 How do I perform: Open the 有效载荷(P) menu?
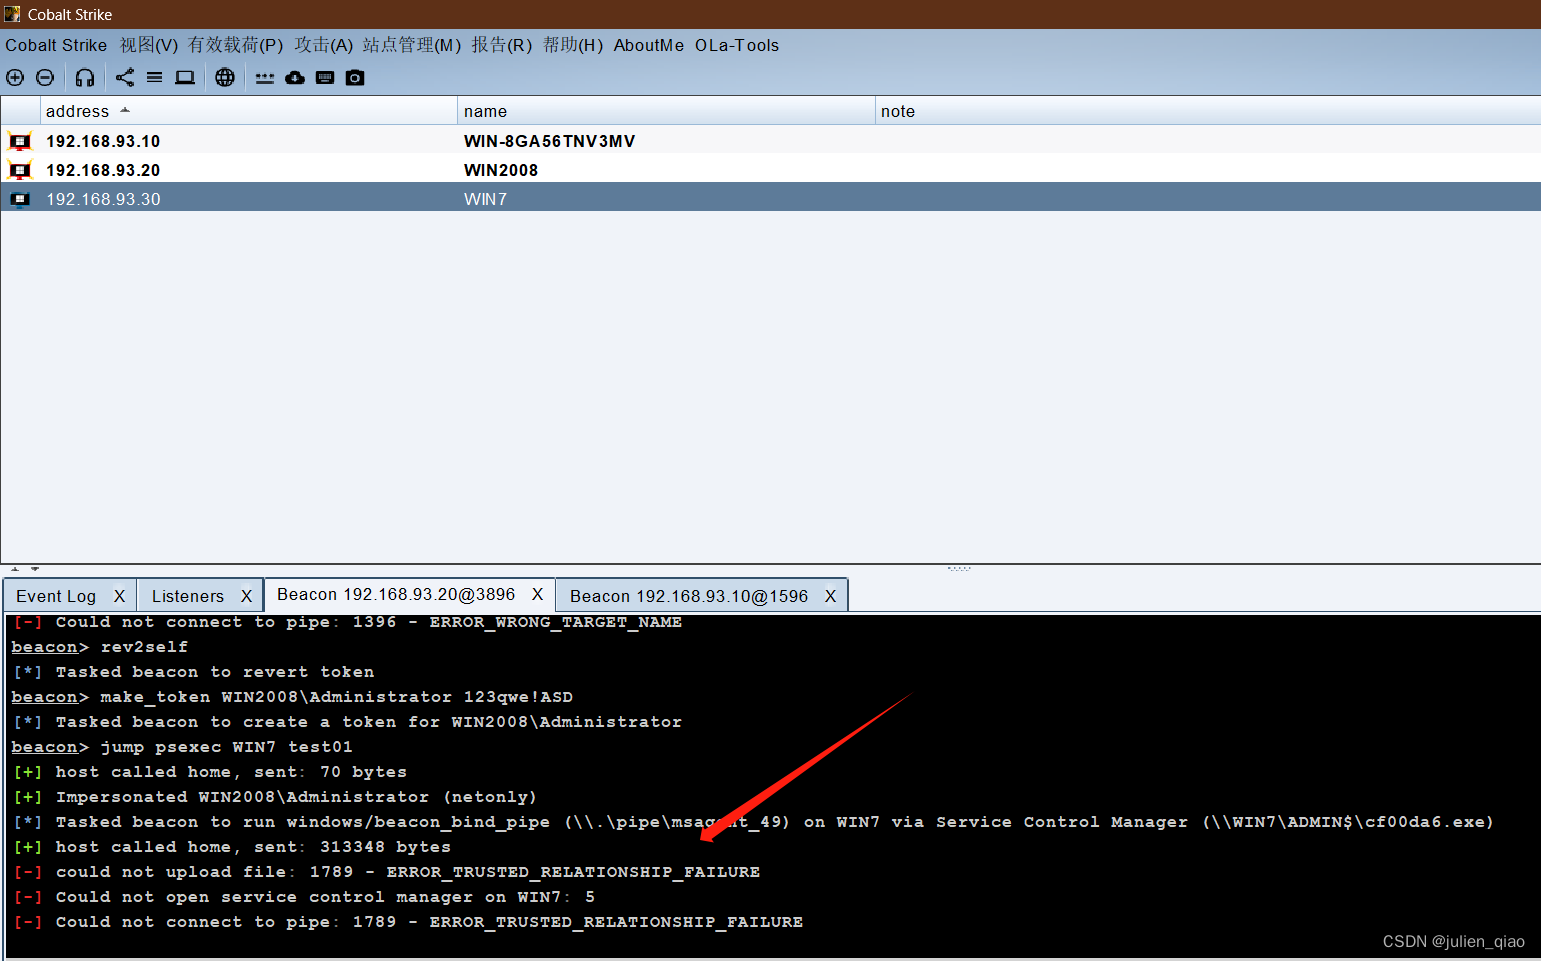[236, 45]
